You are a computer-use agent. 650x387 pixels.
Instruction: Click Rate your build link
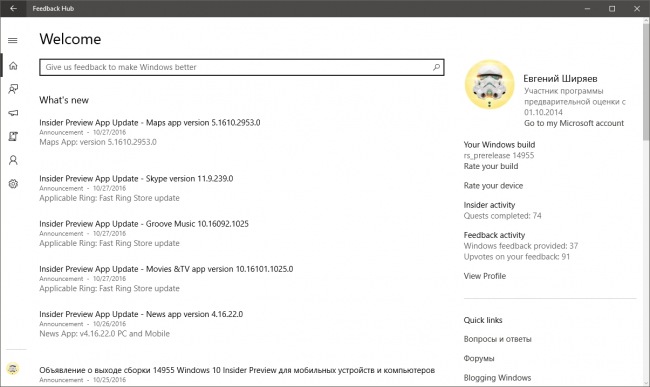(x=491, y=166)
